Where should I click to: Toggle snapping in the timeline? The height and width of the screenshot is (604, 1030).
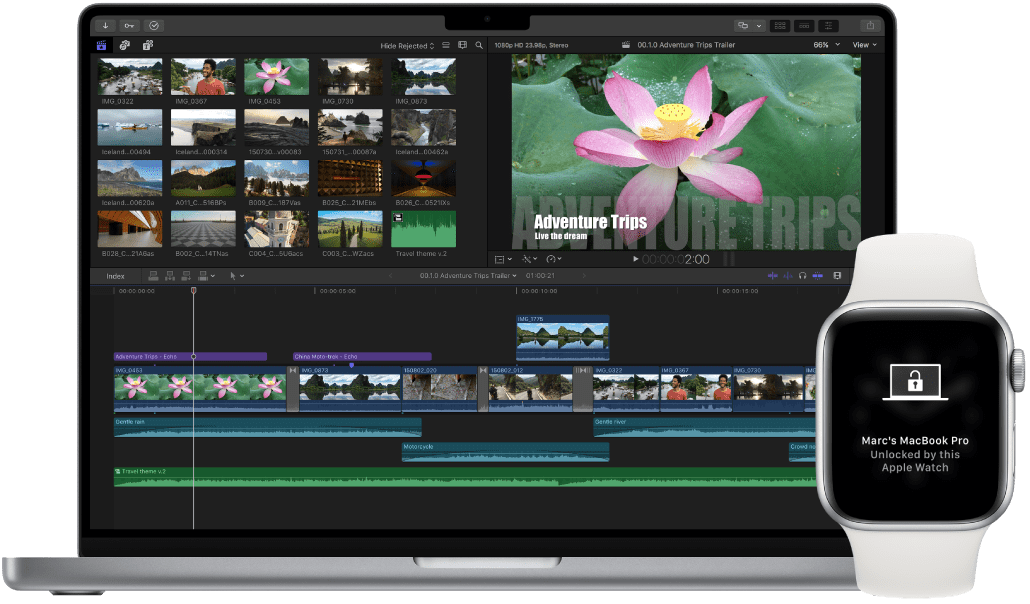pyautogui.click(x=817, y=275)
